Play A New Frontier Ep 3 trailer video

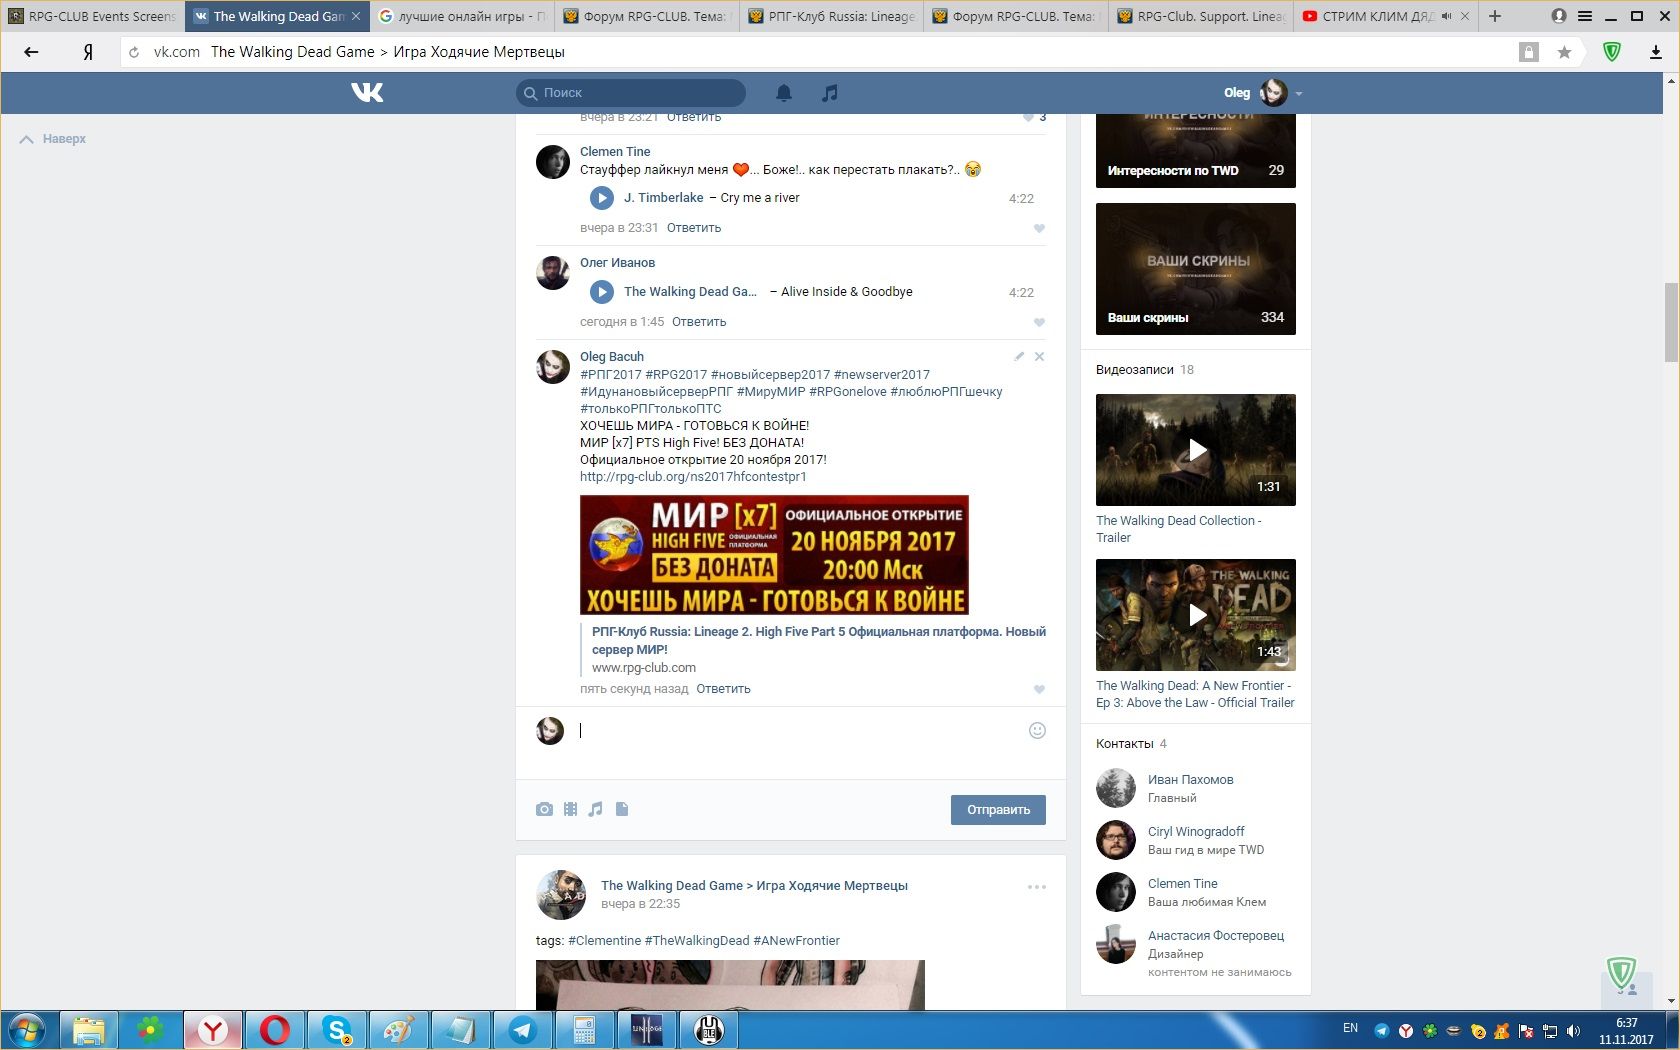tap(1196, 615)
